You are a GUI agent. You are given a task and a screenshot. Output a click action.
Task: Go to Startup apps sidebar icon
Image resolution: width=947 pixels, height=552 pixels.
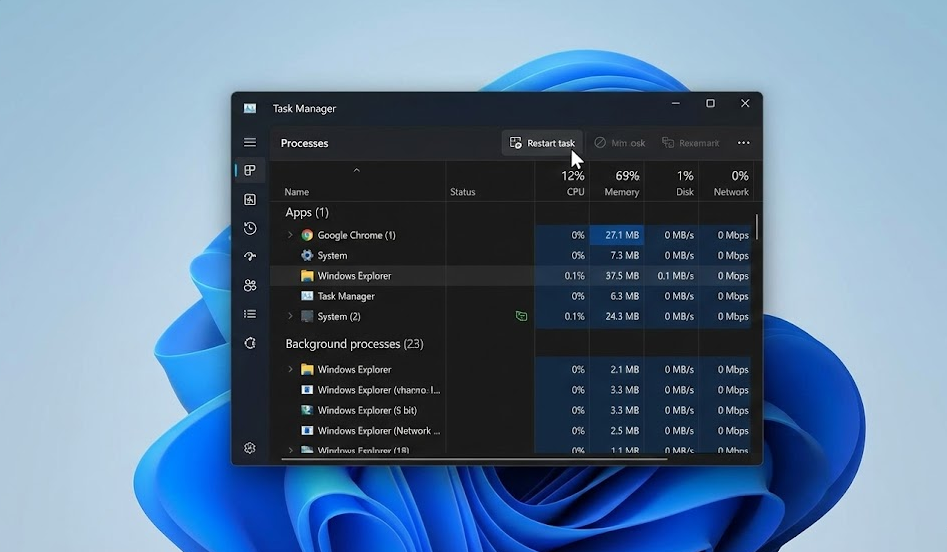(x=249, y=257)
